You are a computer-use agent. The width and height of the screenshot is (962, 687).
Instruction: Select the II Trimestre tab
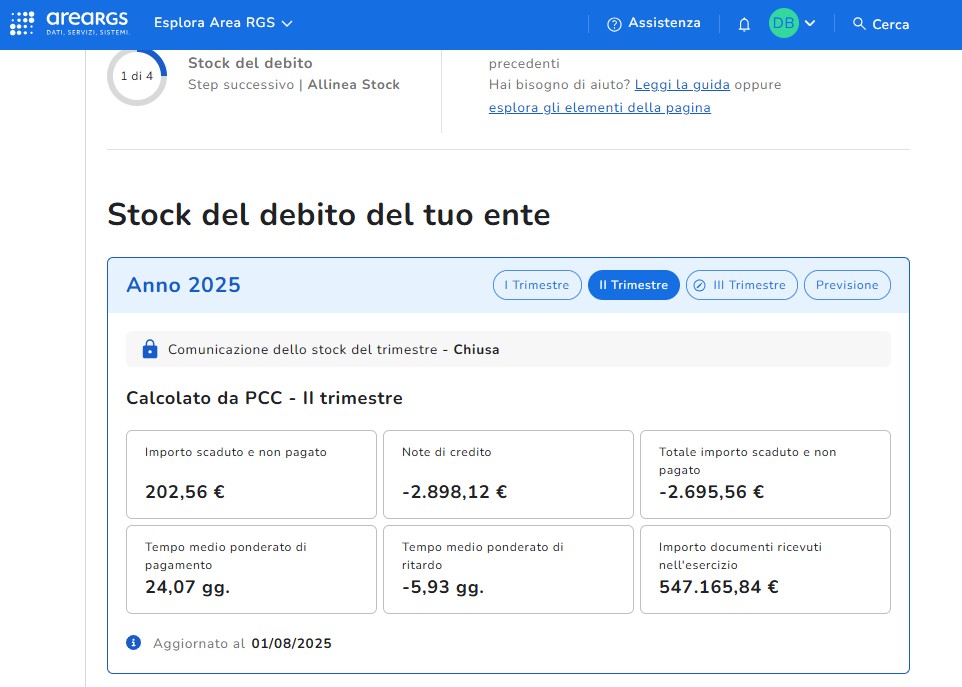pyautogui.click(x=633, y=285)
